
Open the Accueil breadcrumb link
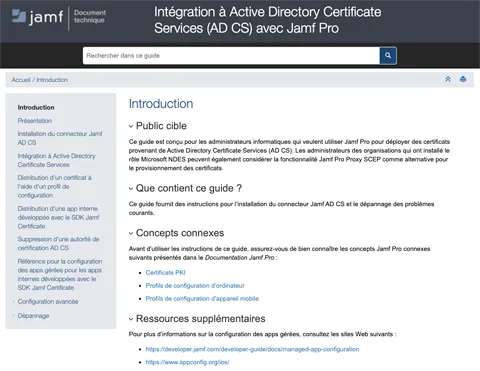click(21, 80)
